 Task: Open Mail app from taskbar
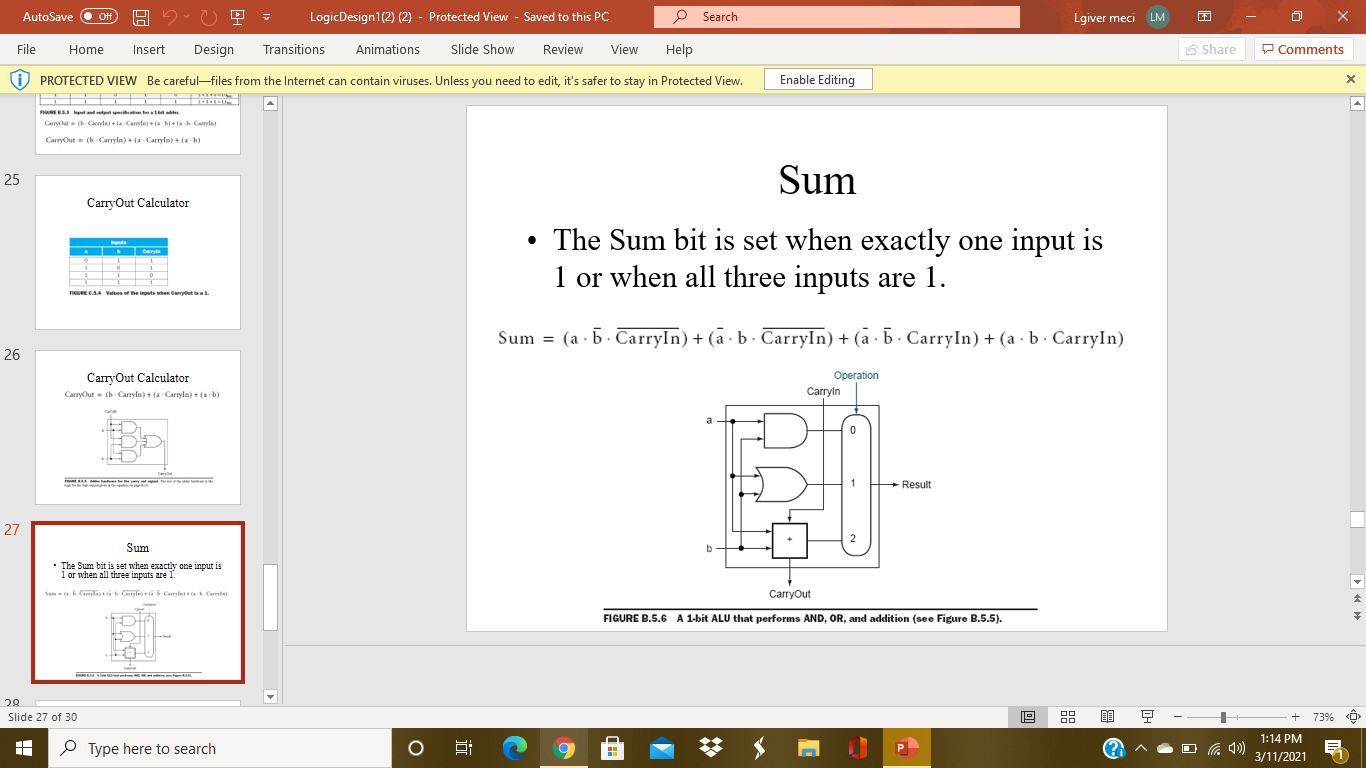click(661, 748)
